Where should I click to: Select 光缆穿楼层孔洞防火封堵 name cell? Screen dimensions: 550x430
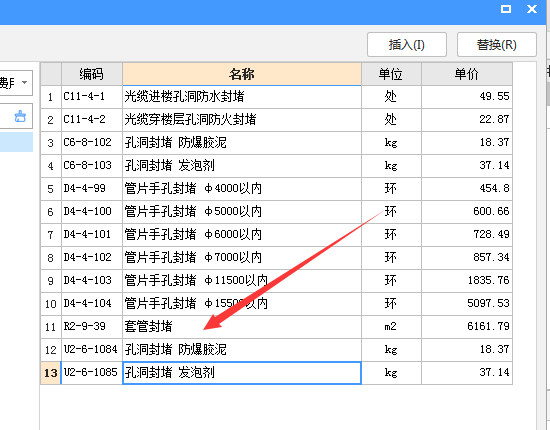pyautogui.click(x=242, y=120)
